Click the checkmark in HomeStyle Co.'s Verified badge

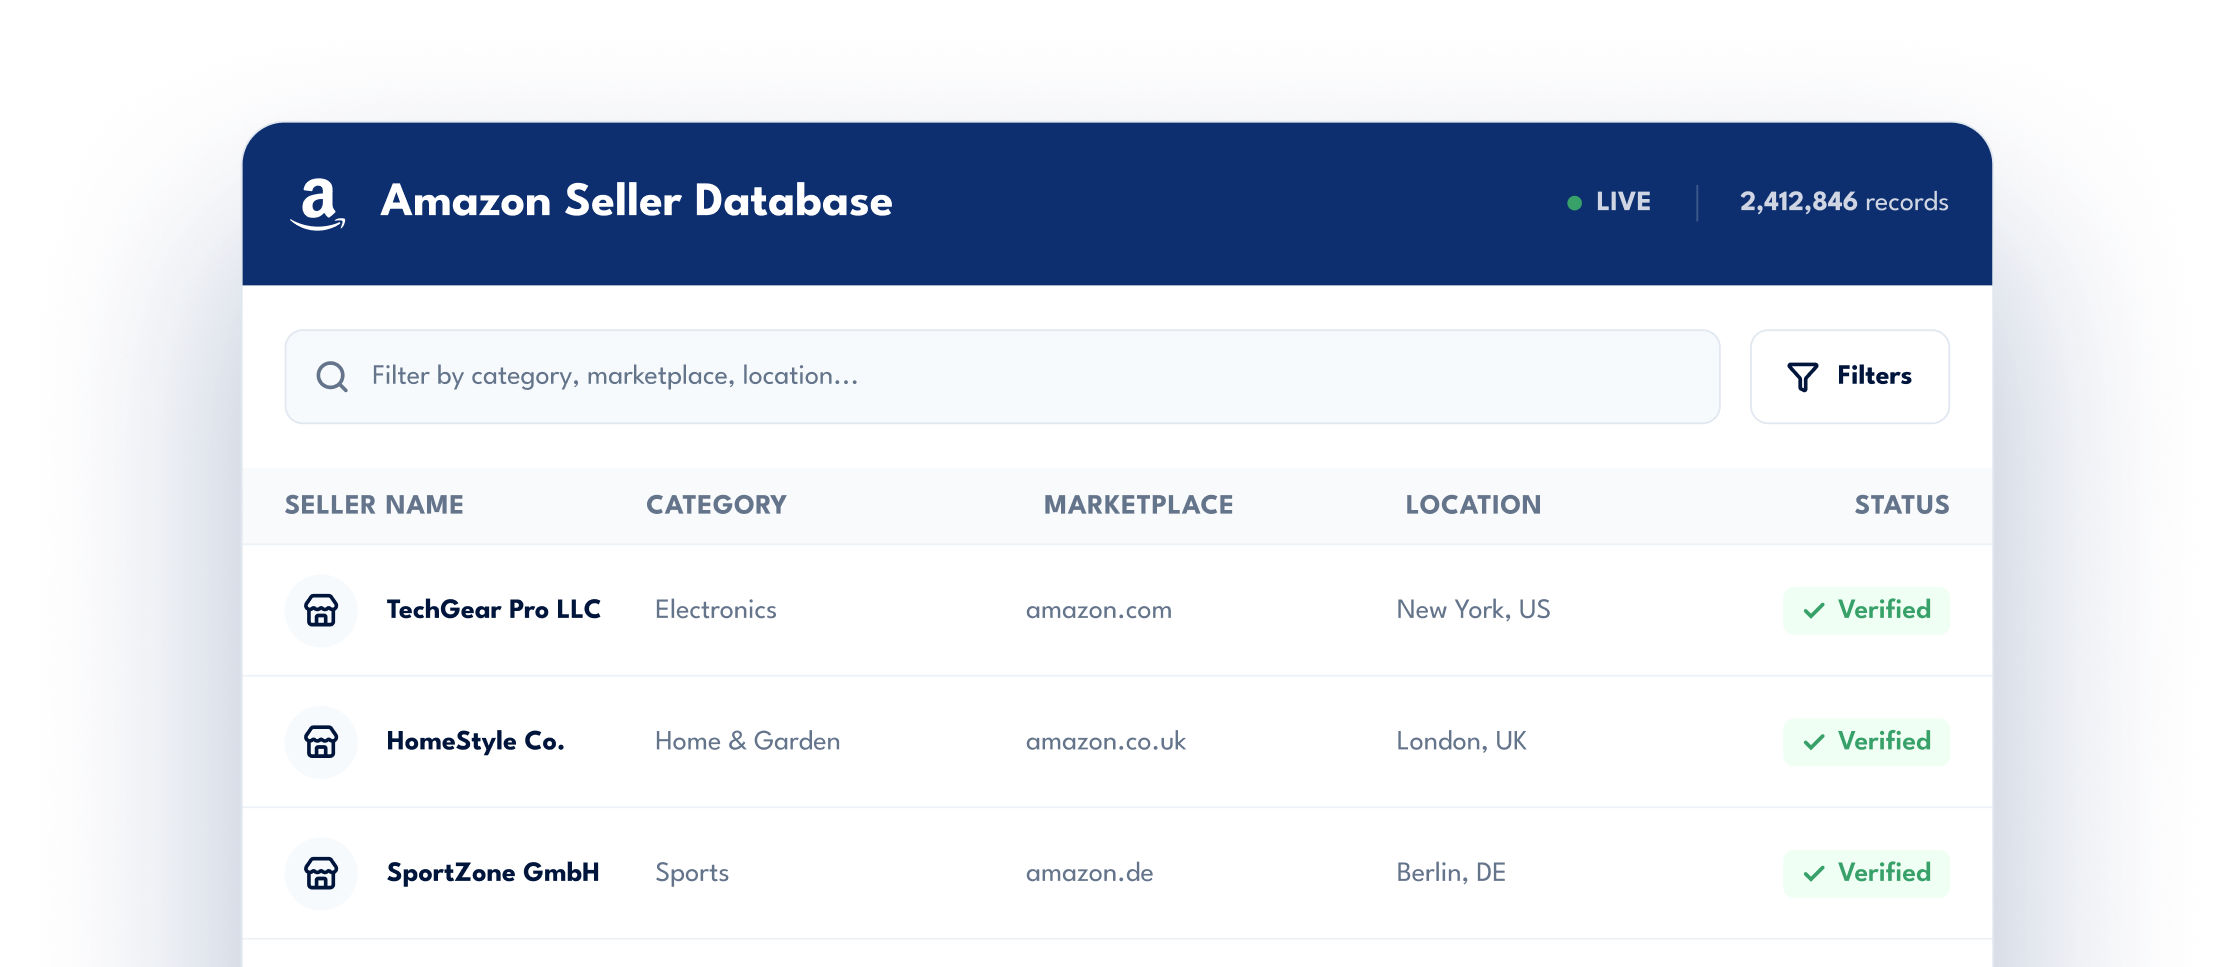tap(1814, 742)
